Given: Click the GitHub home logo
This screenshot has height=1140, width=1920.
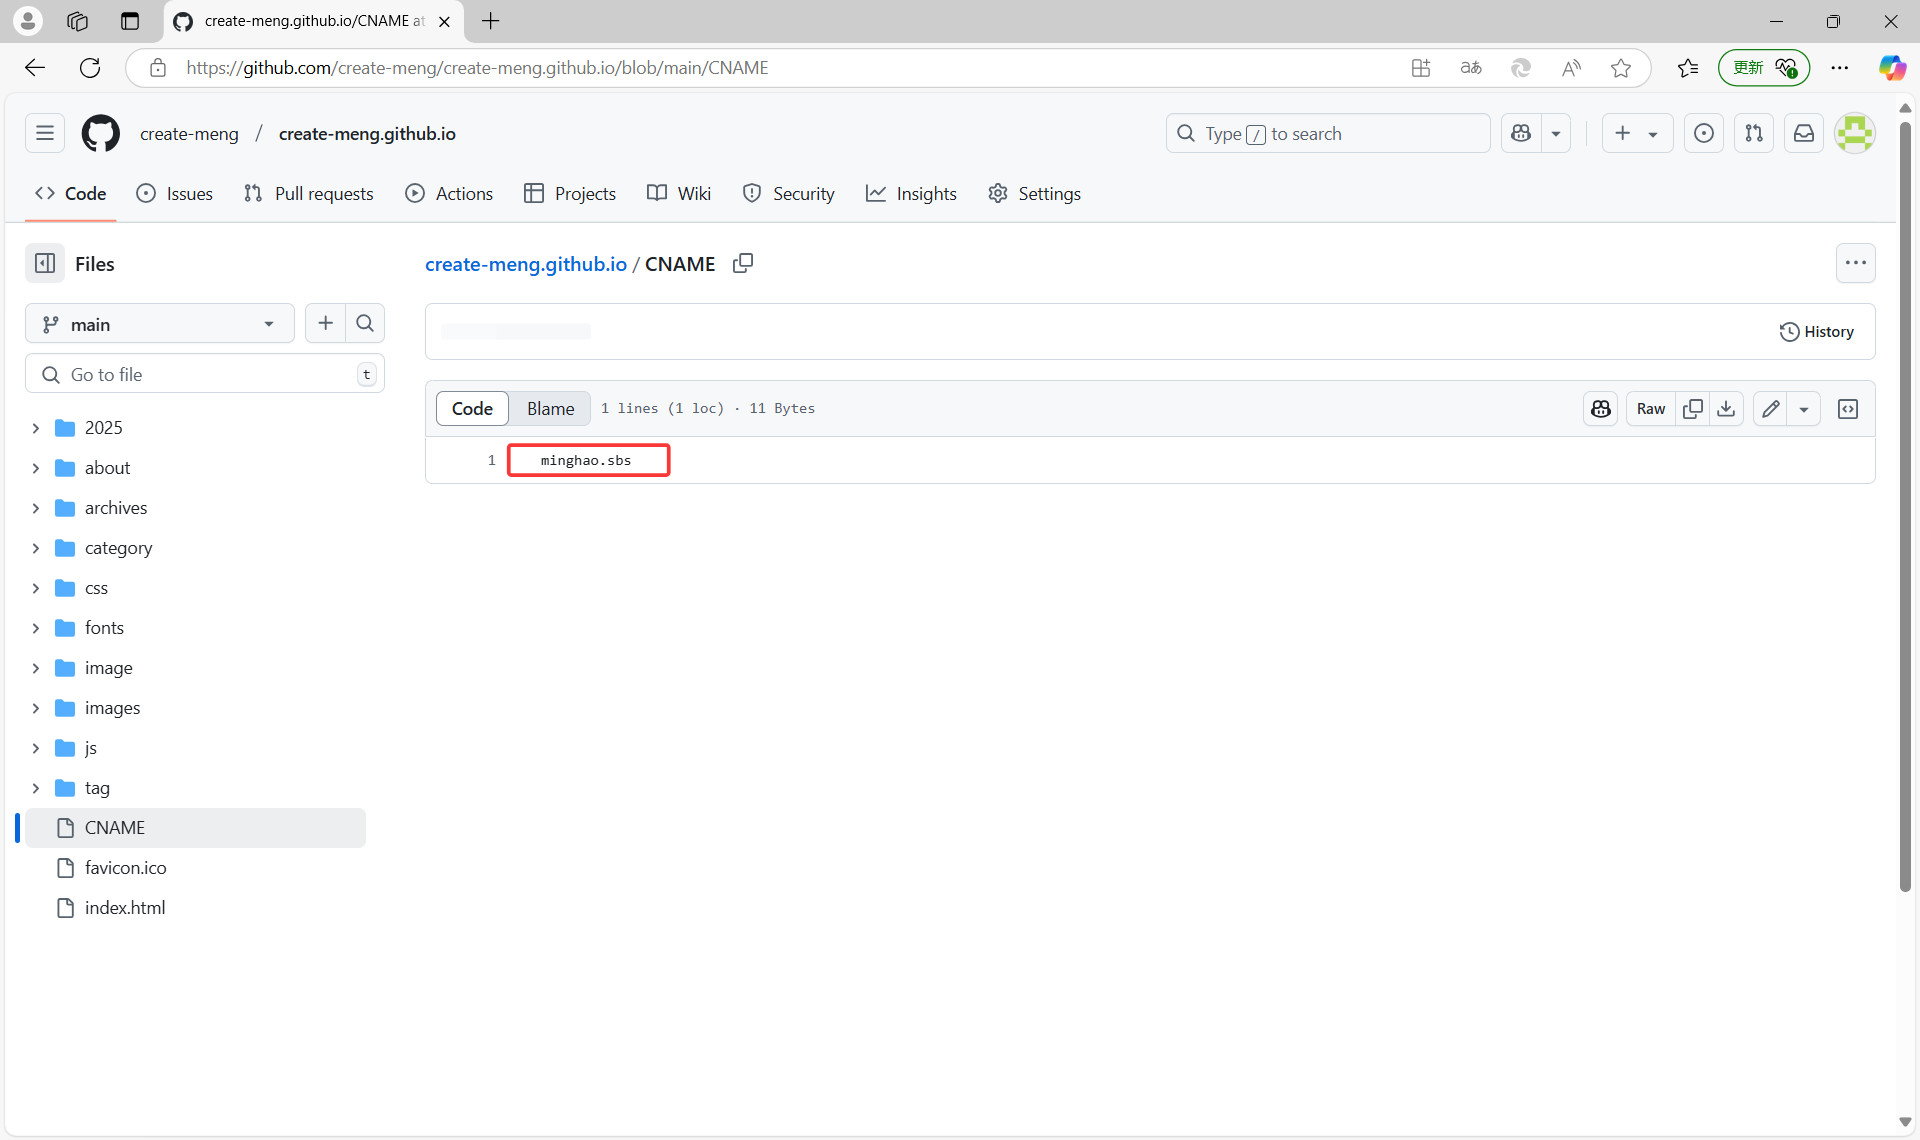Looking at the screenshot, I should click(x=100, y=133).
